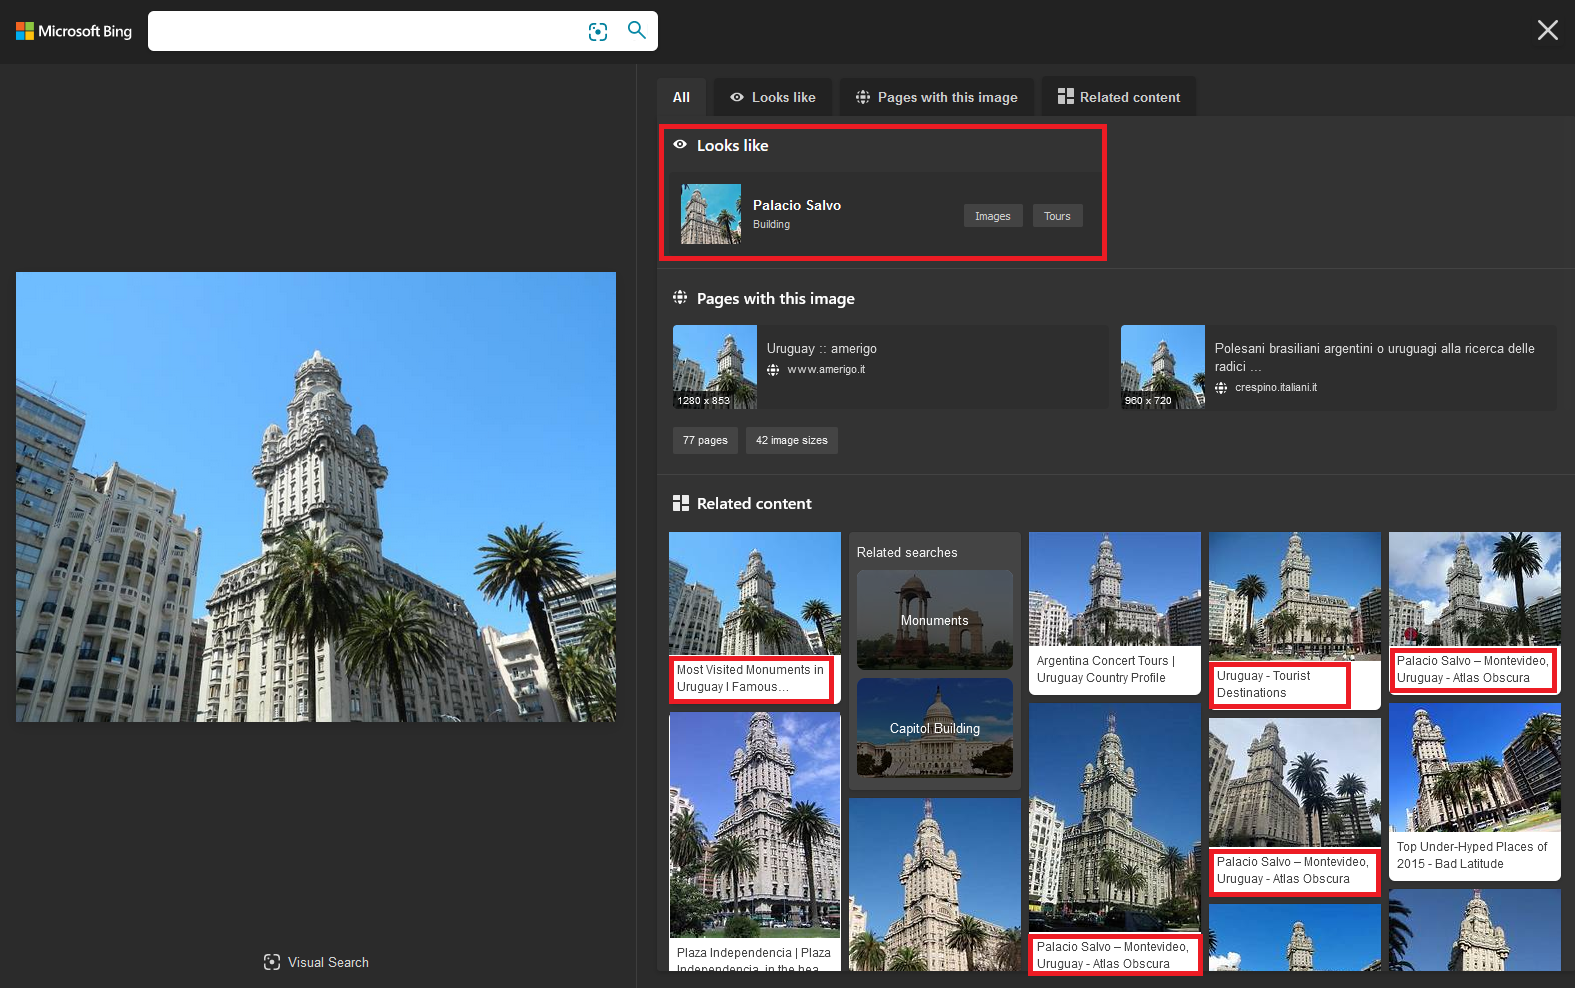Screen dimensions: 1575x988
Task: Switch to the All tab
Action: (x=681, y=97)
